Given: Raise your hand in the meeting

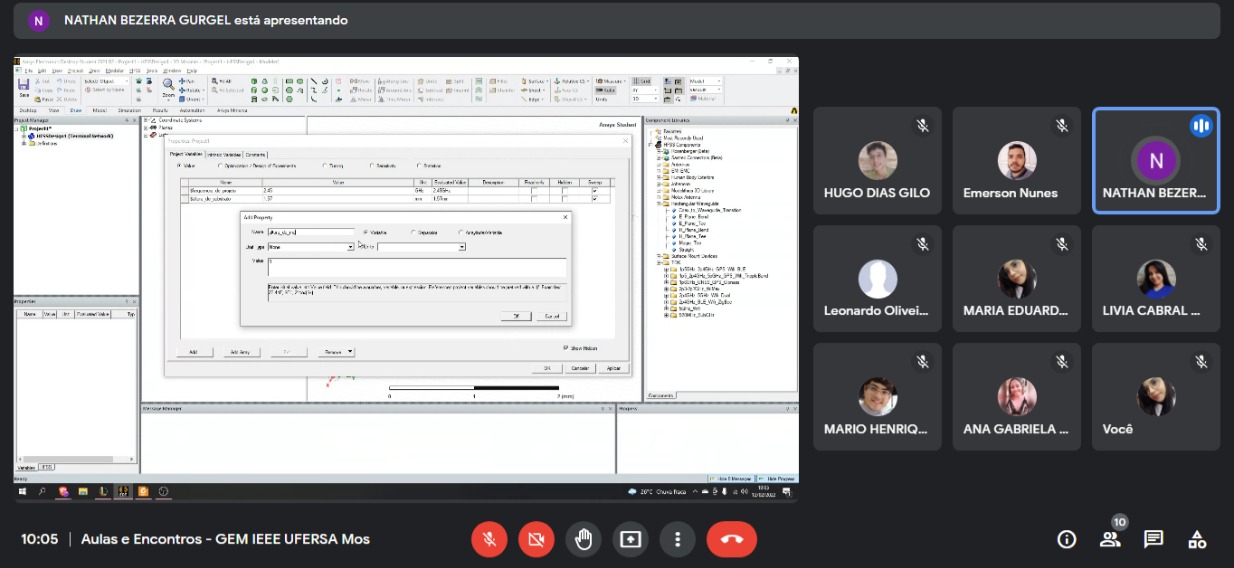Looking at the screenshot, I should 583,539.
